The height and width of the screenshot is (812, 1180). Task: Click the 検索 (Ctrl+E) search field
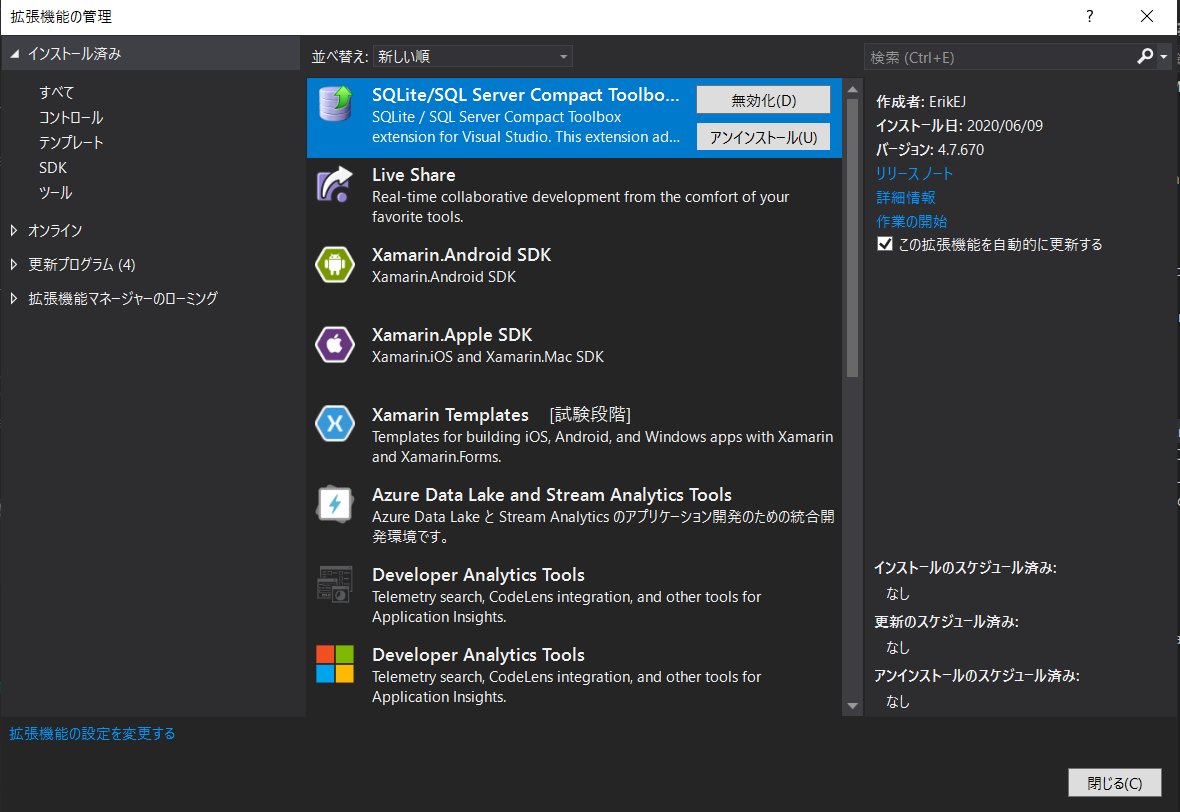(999, 57)
